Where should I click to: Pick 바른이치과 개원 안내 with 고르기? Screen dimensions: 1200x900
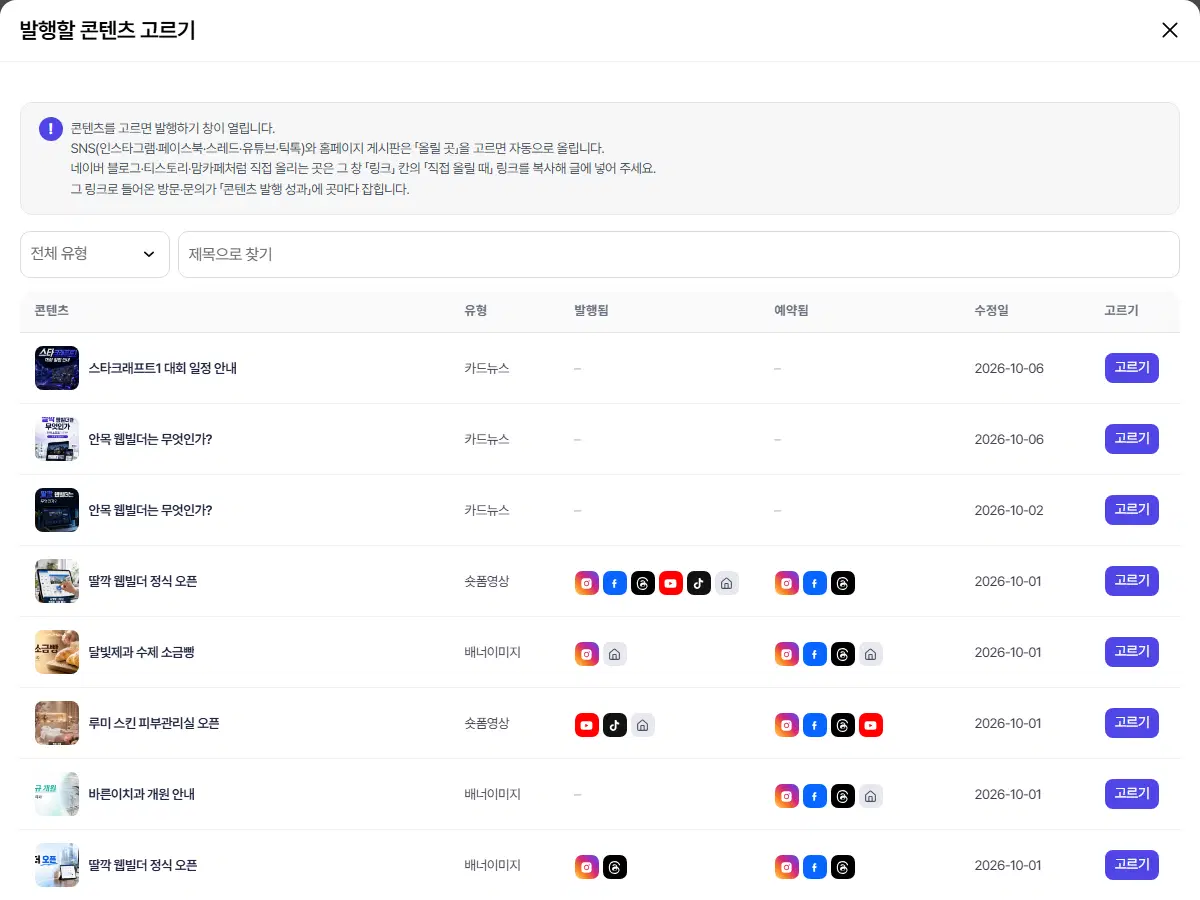(1132, 794)
